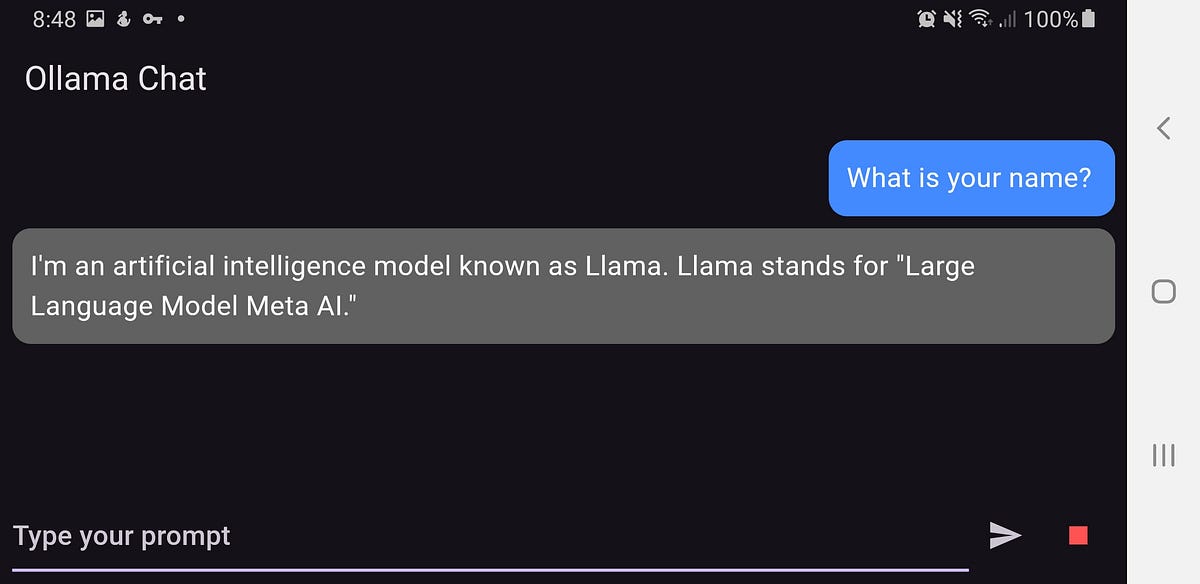Tap the vibrate mode status icon
Screen dimensions: 1200x584
coord(955,17)
